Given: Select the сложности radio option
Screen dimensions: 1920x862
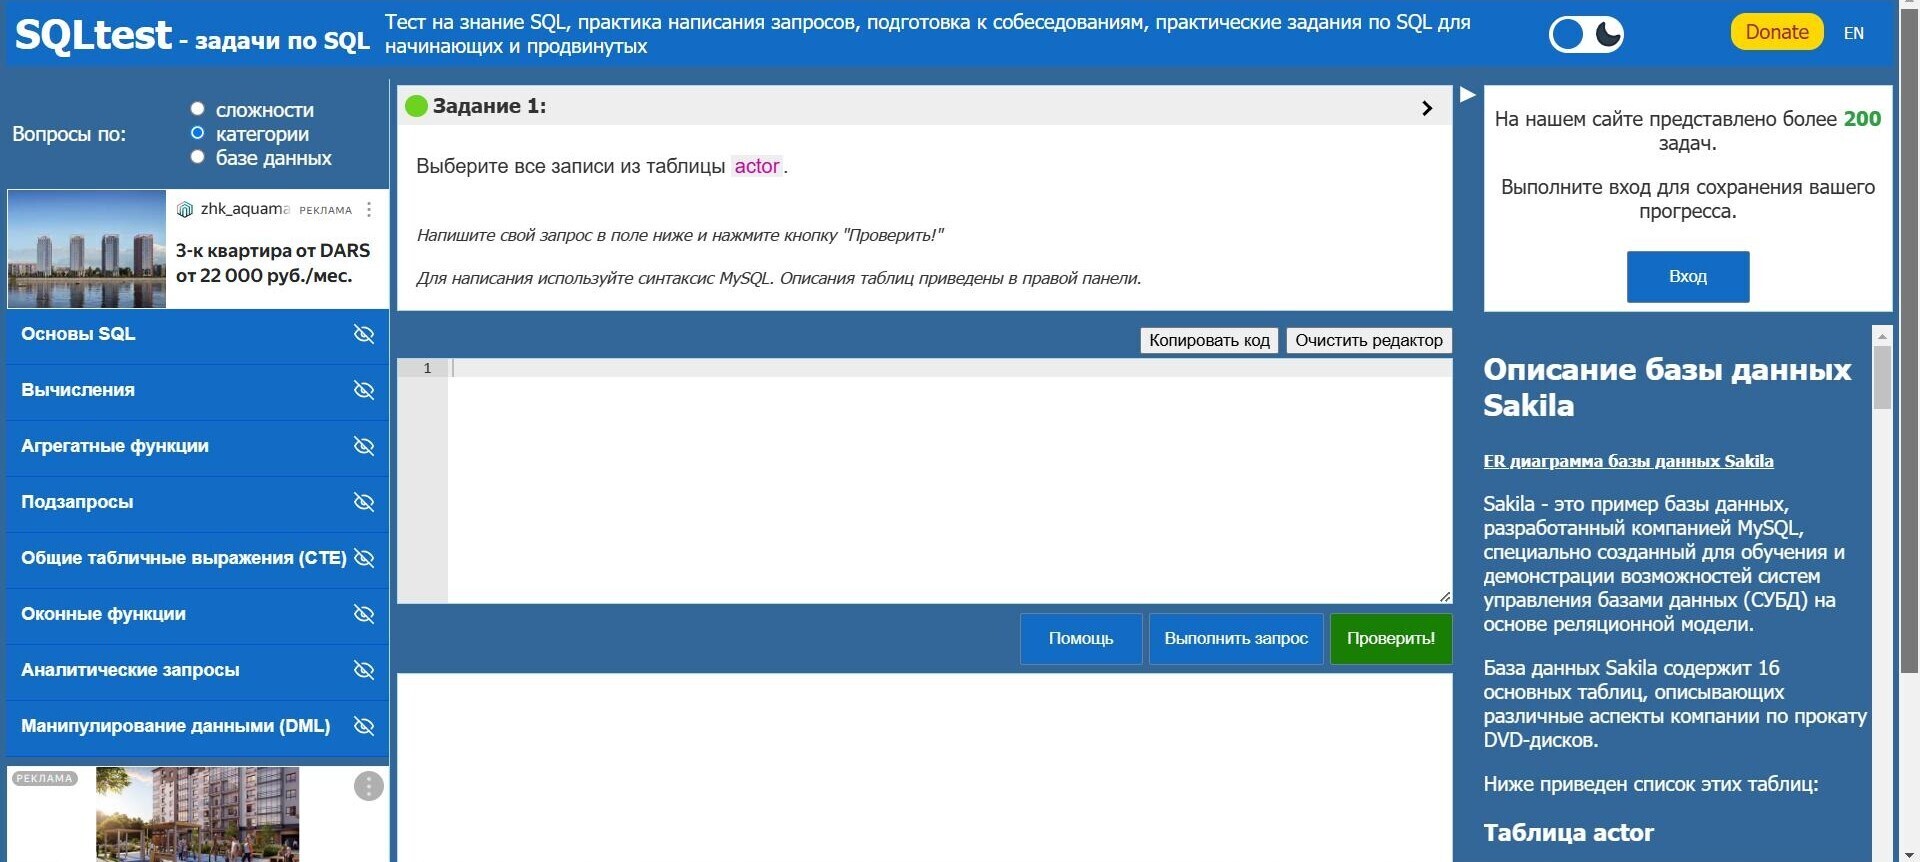Looking at the screenshot, I should [197, 109].
